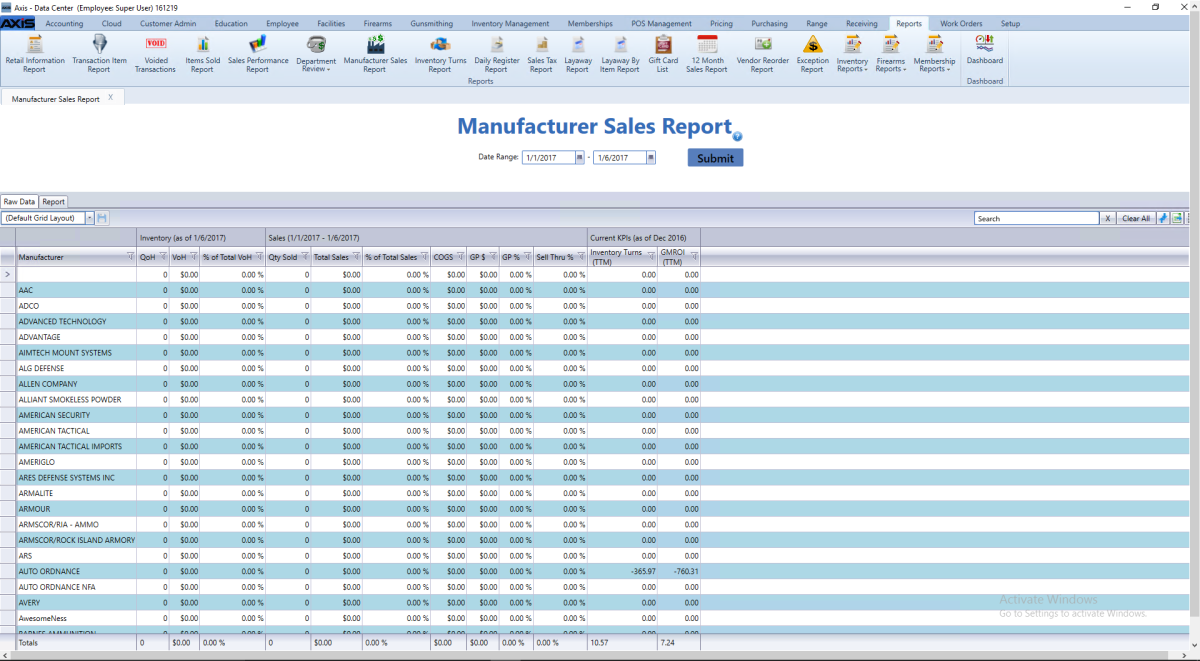Submit the date range
The height and width of the screenshot is (661, 1200).
715,158
